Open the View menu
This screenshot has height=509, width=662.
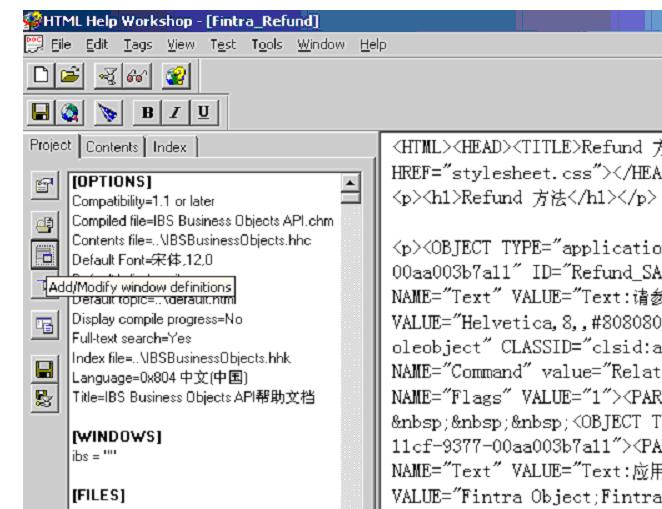click(181, 45)
